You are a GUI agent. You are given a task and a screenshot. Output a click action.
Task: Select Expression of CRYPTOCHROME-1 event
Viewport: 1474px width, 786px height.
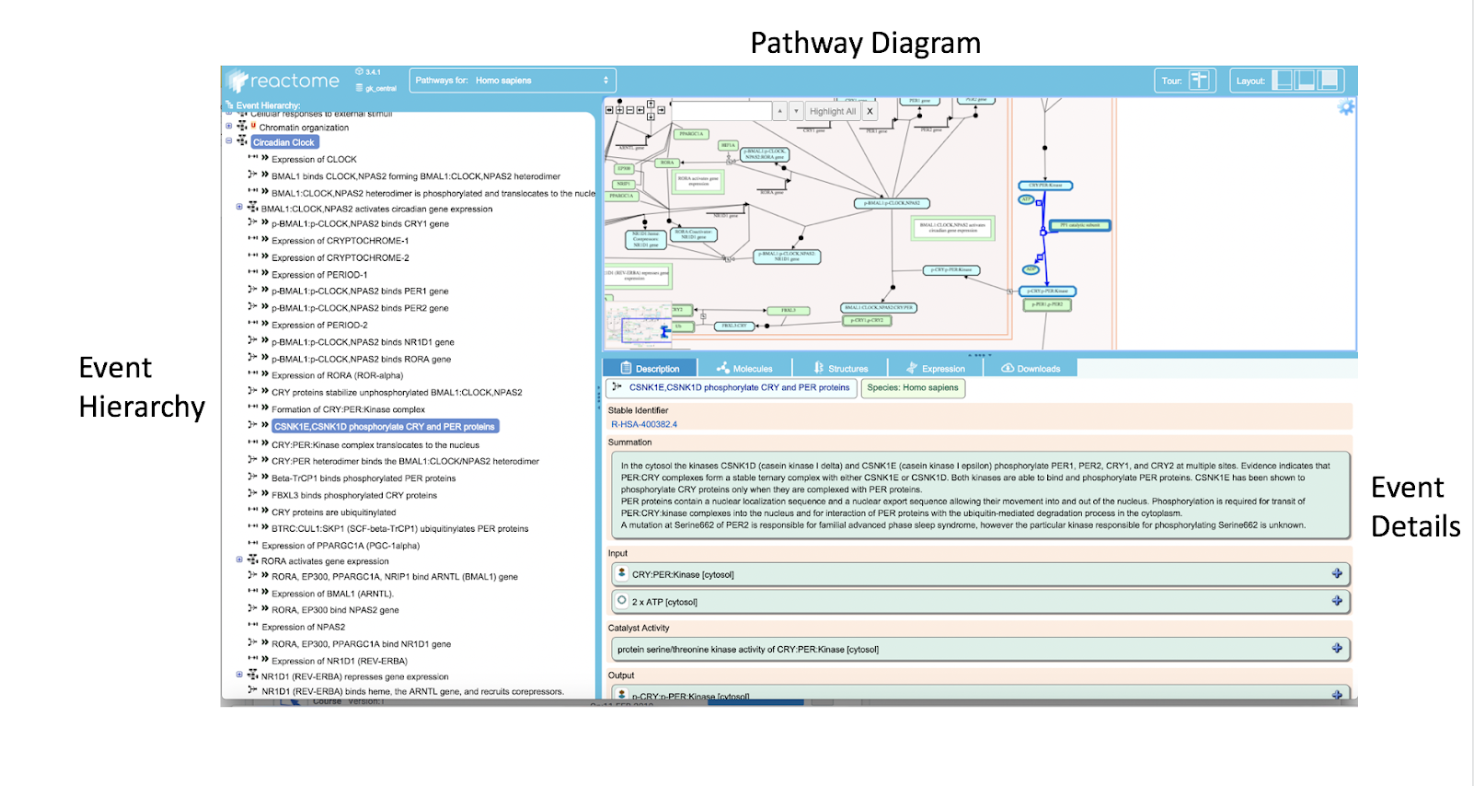(x=340, y=241)
